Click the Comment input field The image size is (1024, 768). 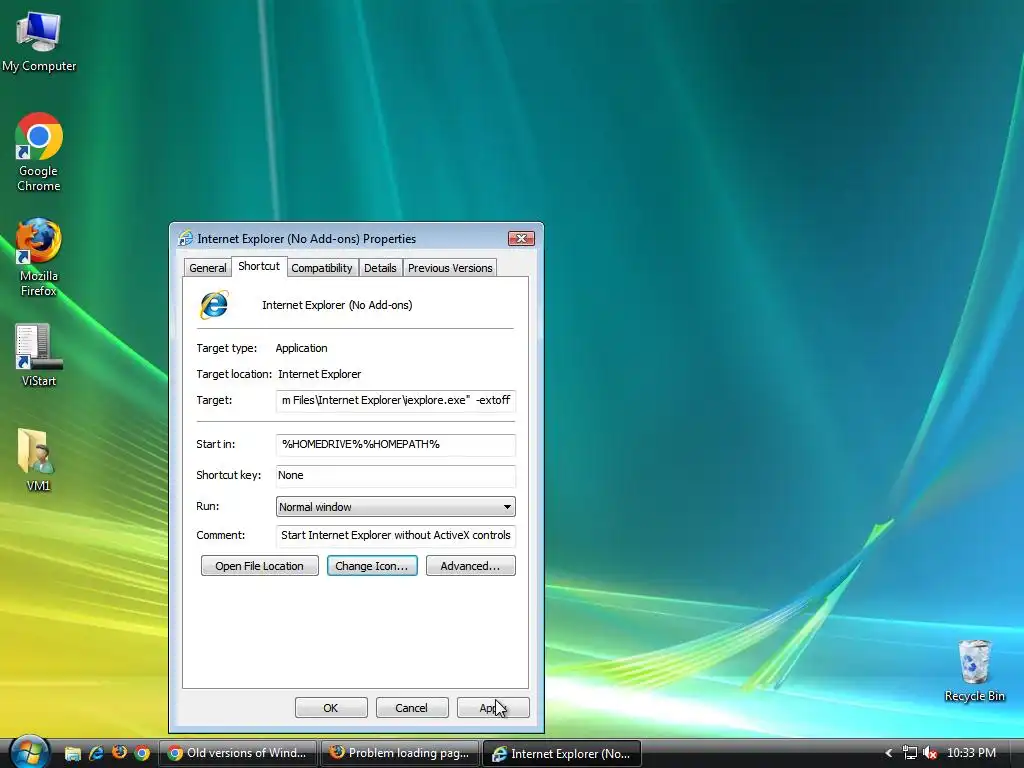click(396, 536)
